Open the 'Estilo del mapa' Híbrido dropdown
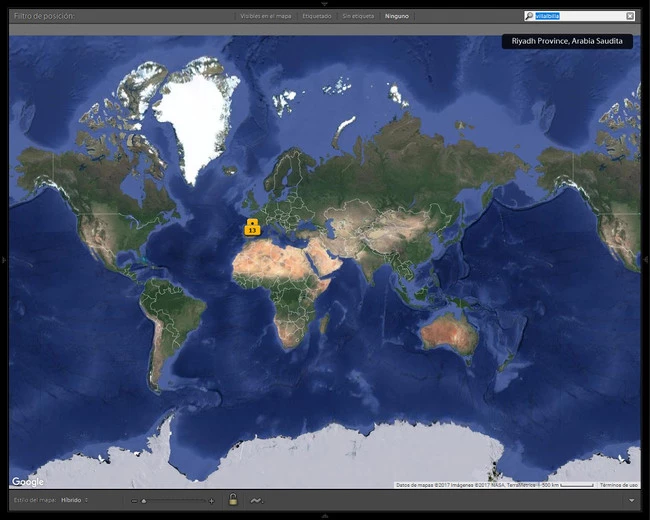Image resolution: width=650 pixels, height=520 pixels. (x=74, y=499)
